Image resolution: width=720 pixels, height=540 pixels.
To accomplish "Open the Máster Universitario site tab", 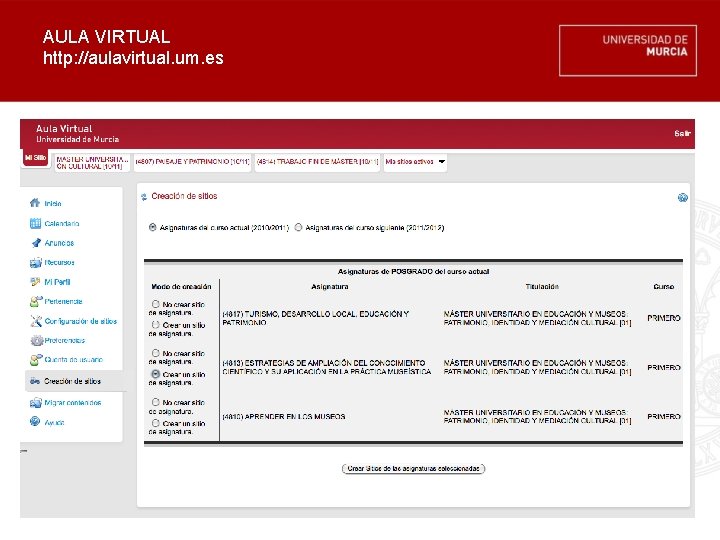I will pyautogui.click(x=92, y=163).
